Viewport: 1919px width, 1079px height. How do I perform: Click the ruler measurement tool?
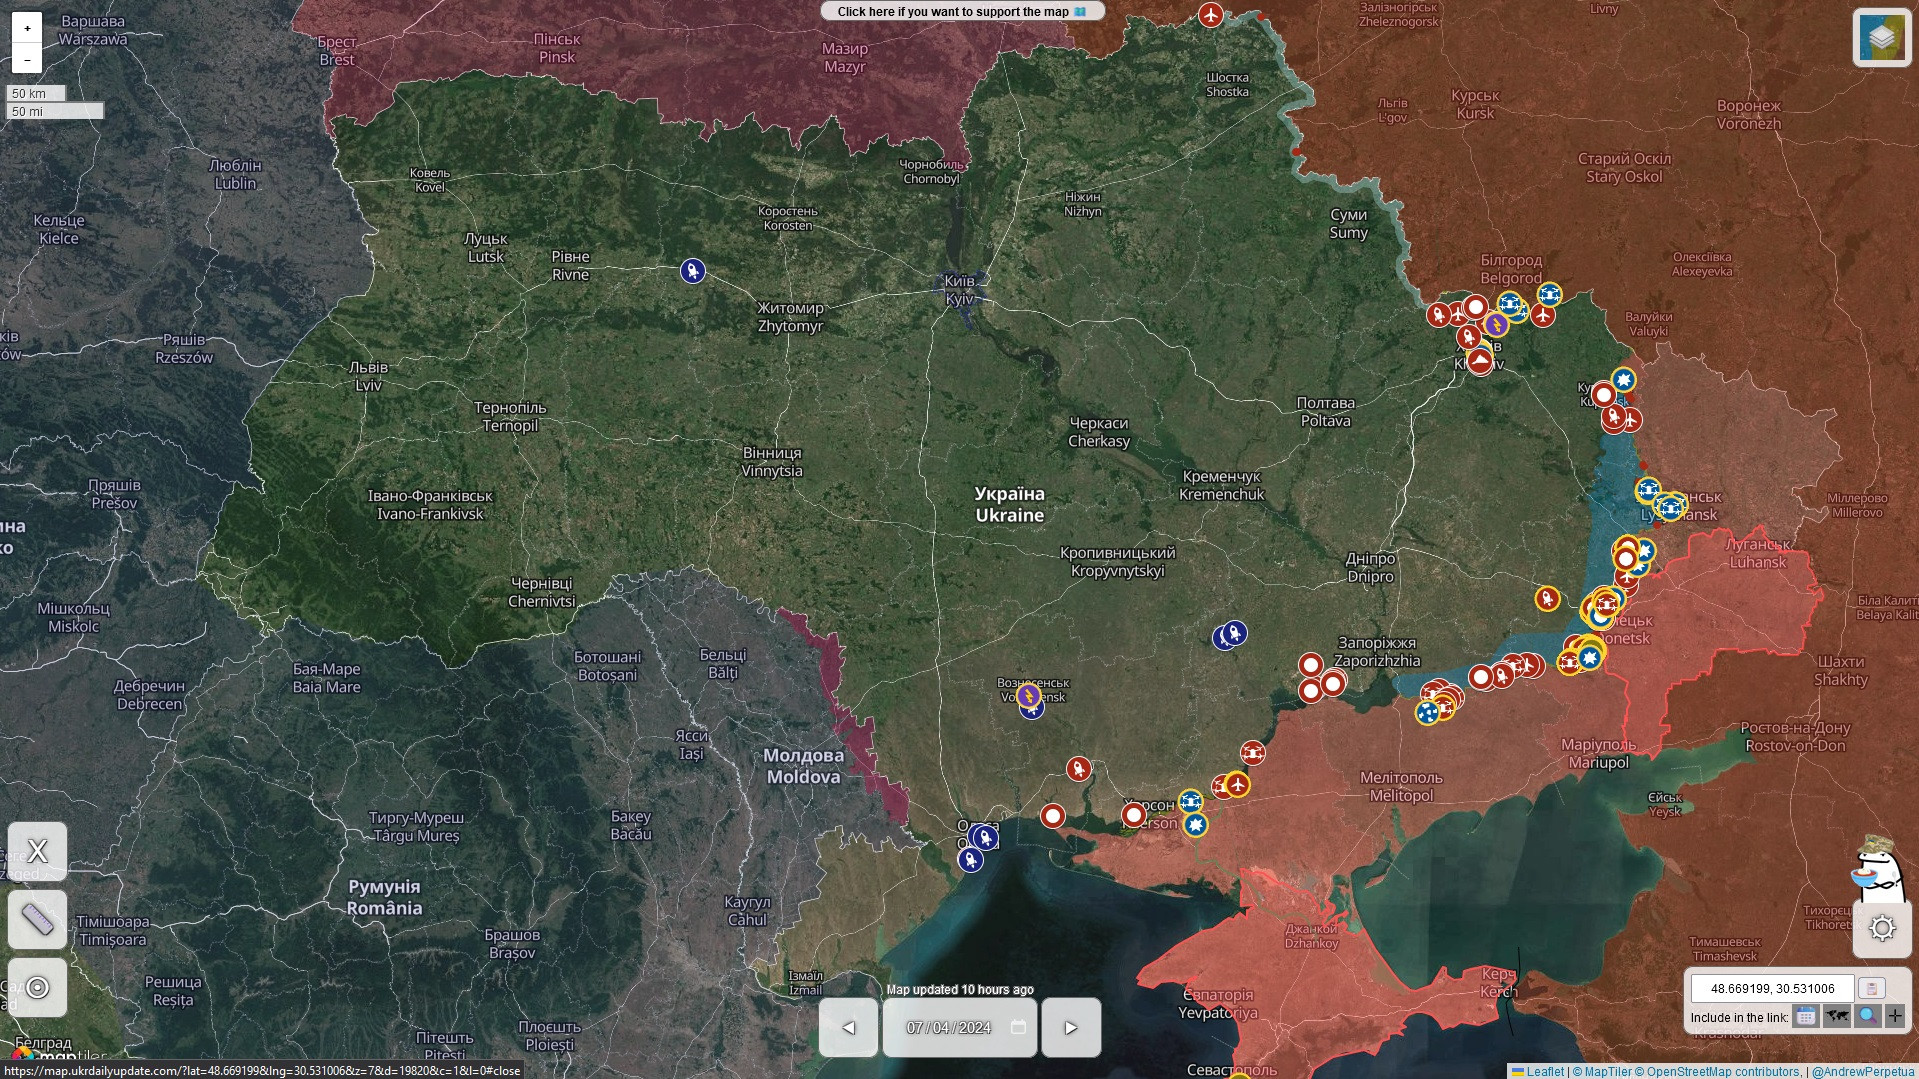coord(37,919)
